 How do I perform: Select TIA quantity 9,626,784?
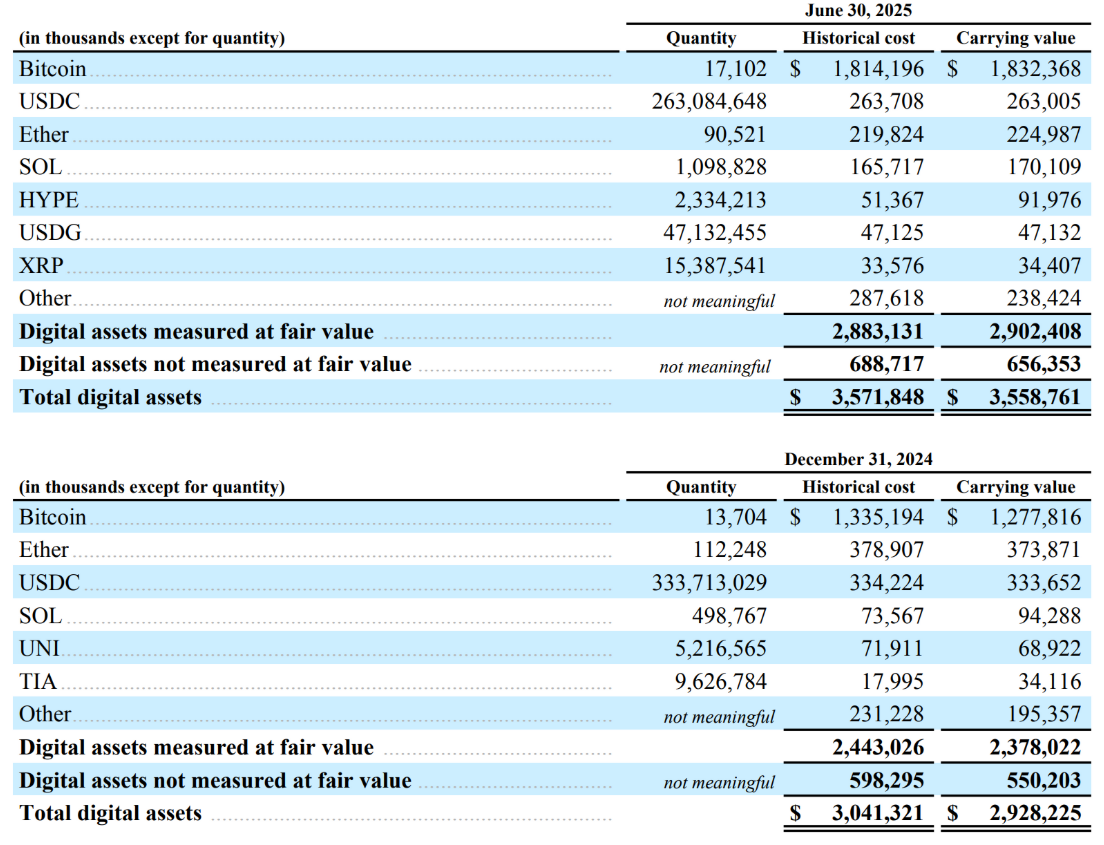coord(720,682)
